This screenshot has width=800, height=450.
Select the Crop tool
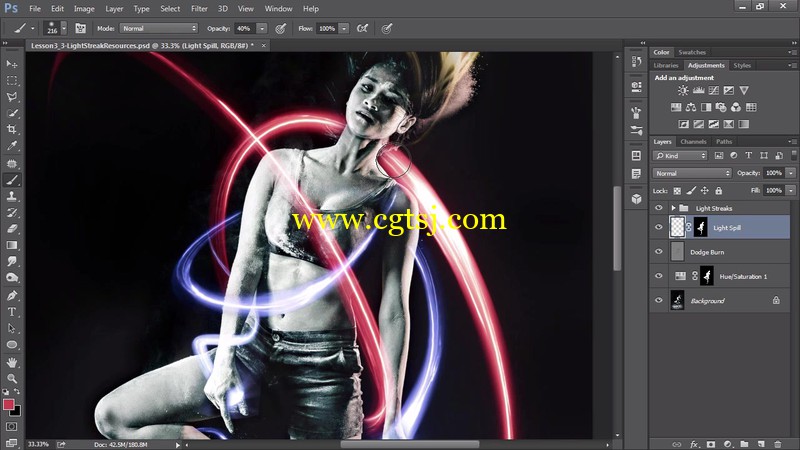click(x=12, y=130)
